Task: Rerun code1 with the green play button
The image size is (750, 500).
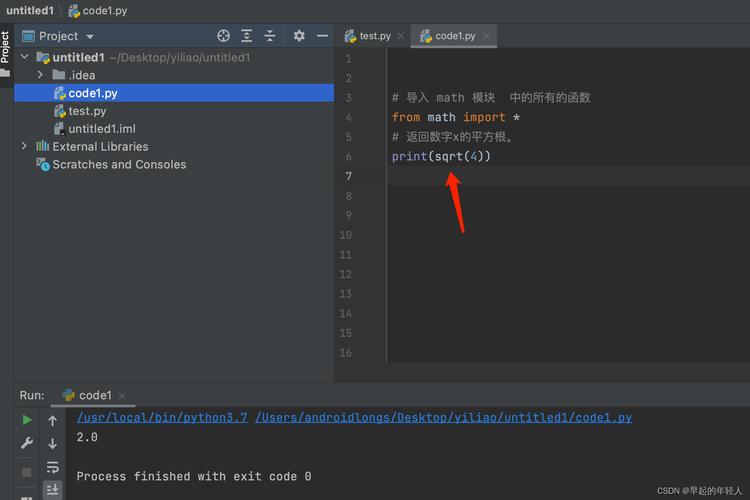Action: (x=27, y=420)
